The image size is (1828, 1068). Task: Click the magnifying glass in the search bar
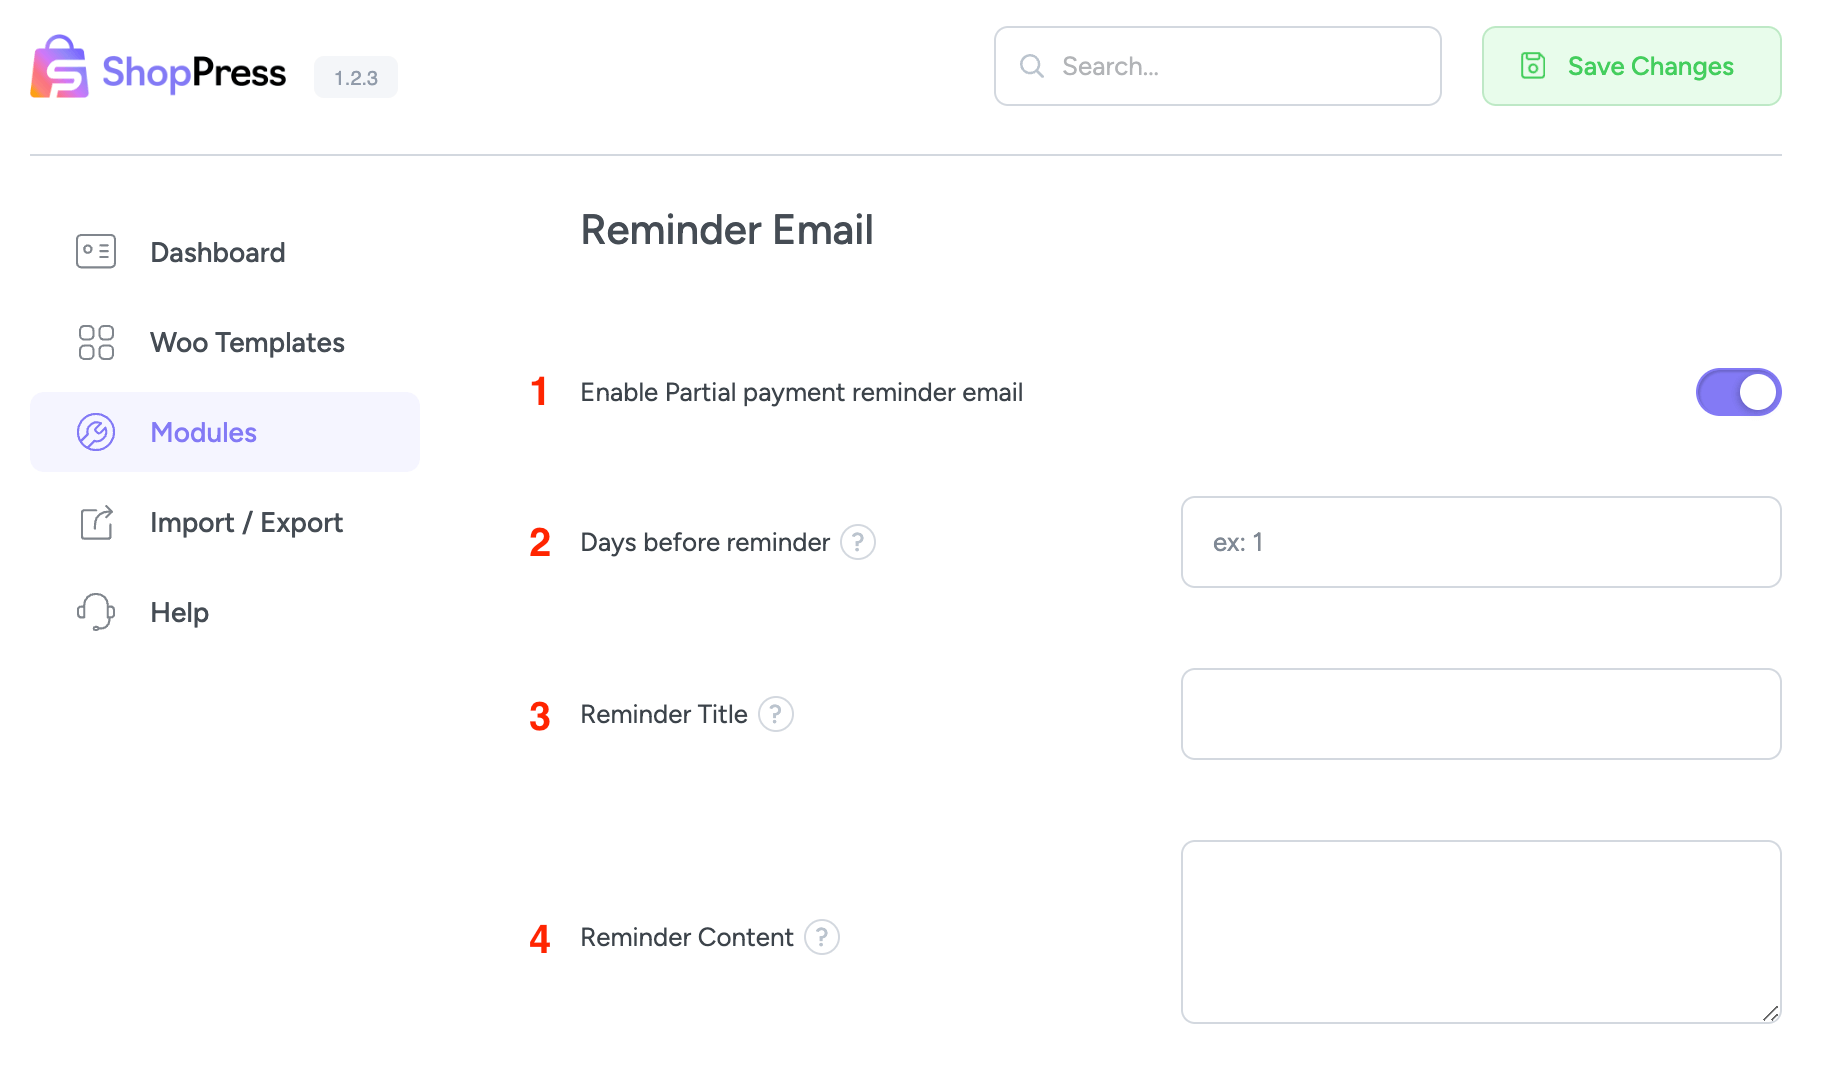pos(1031,66)
